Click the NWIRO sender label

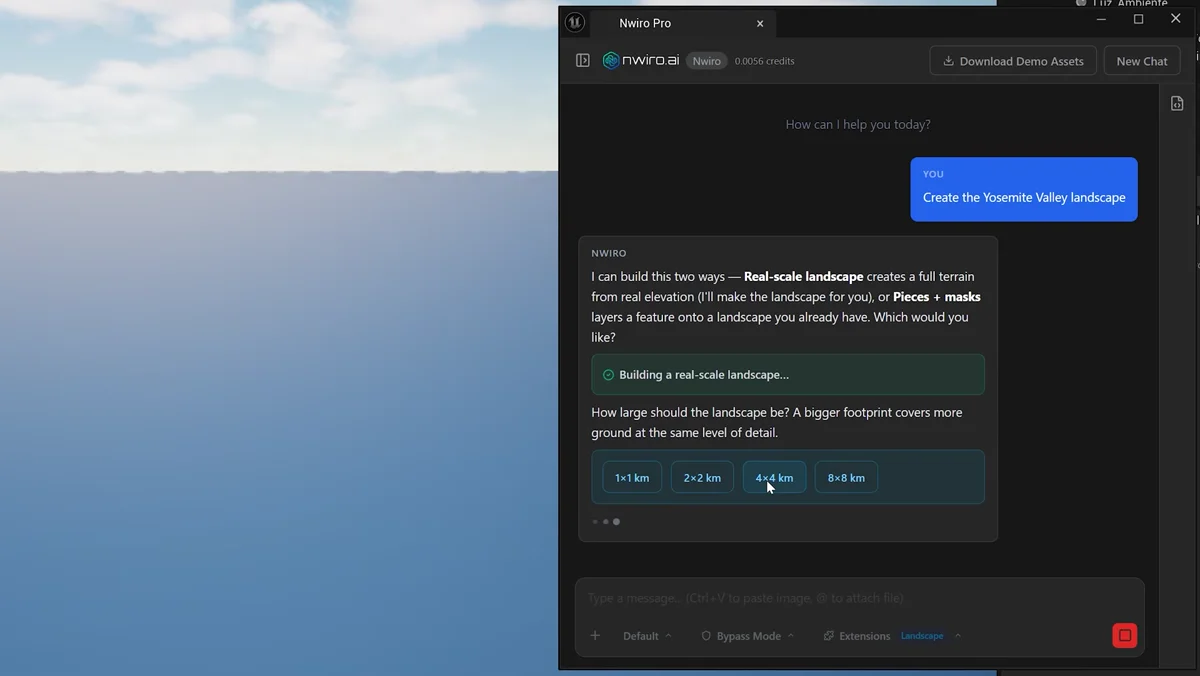[x=609, y=253]
